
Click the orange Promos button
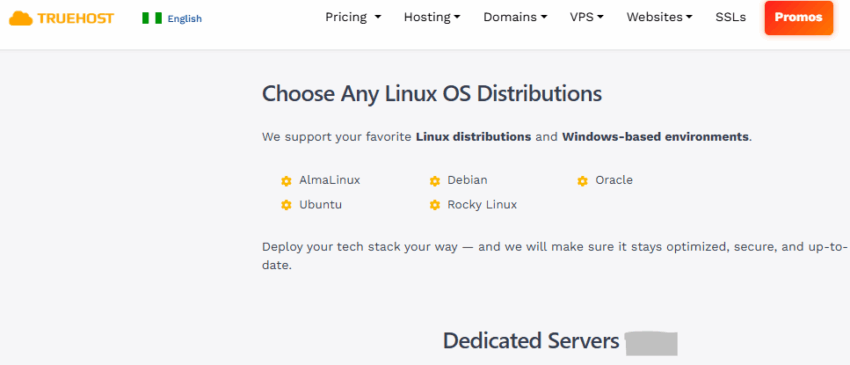coord(799,18)
